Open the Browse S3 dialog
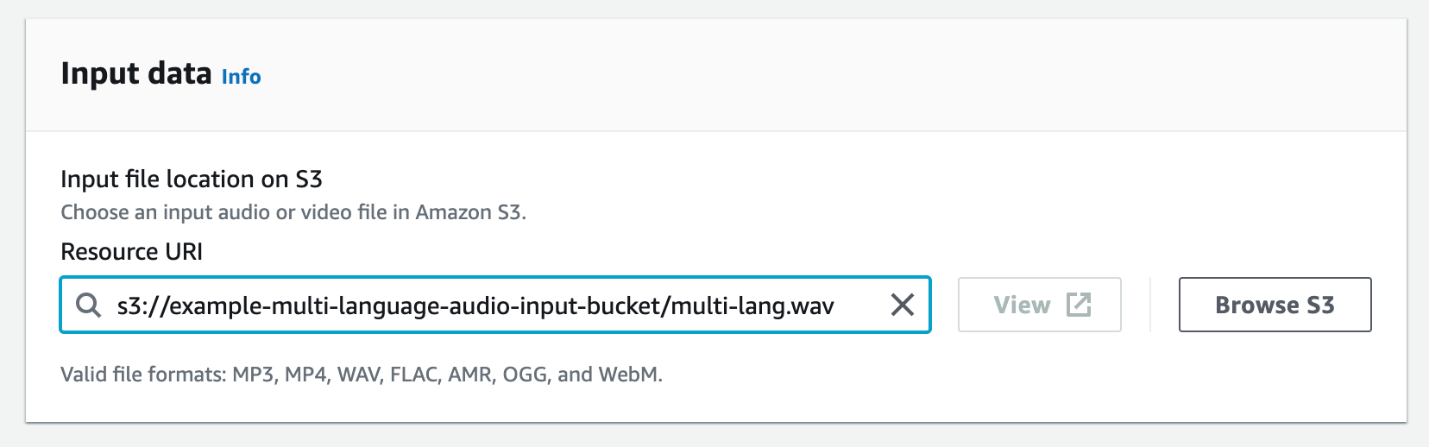The image size is (1429, 447). pyautogui.click(x=1274, y=305)
